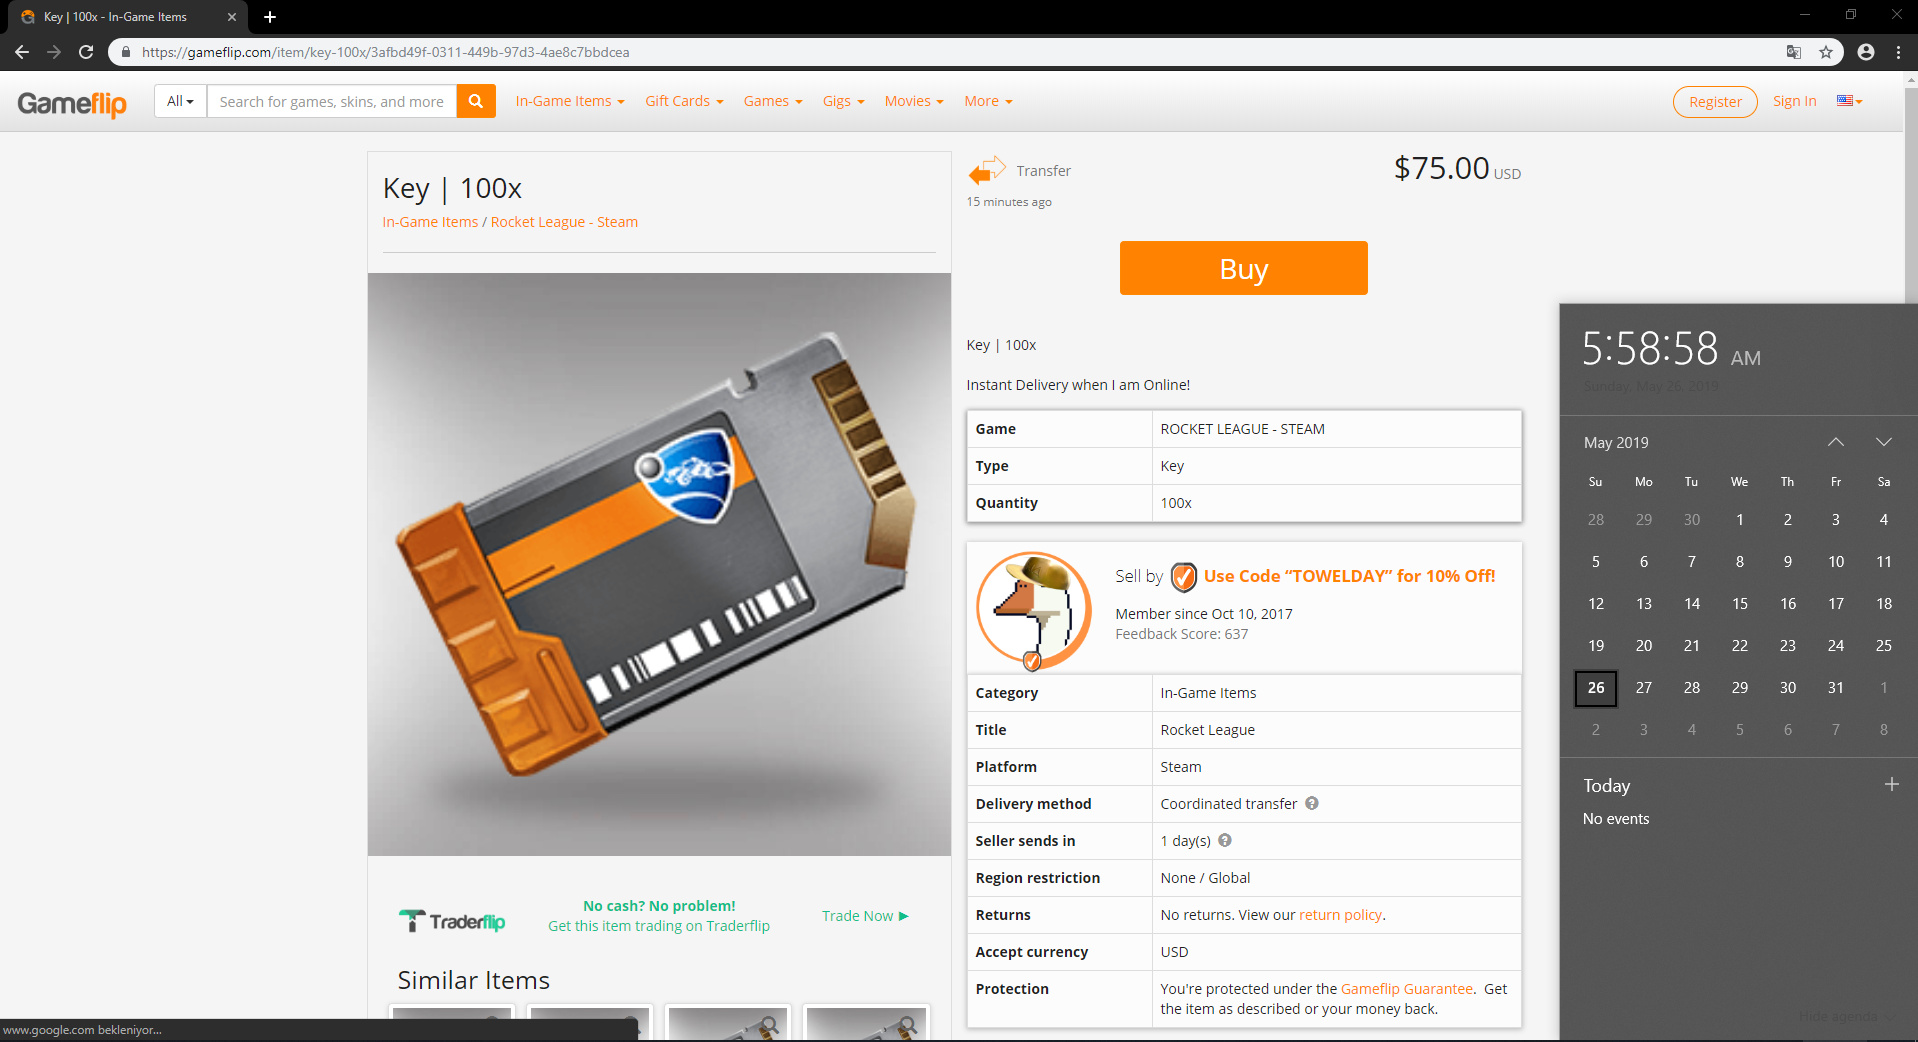1918x1042 pixels.
Task: Reload the page
Action: coord(86,52)
